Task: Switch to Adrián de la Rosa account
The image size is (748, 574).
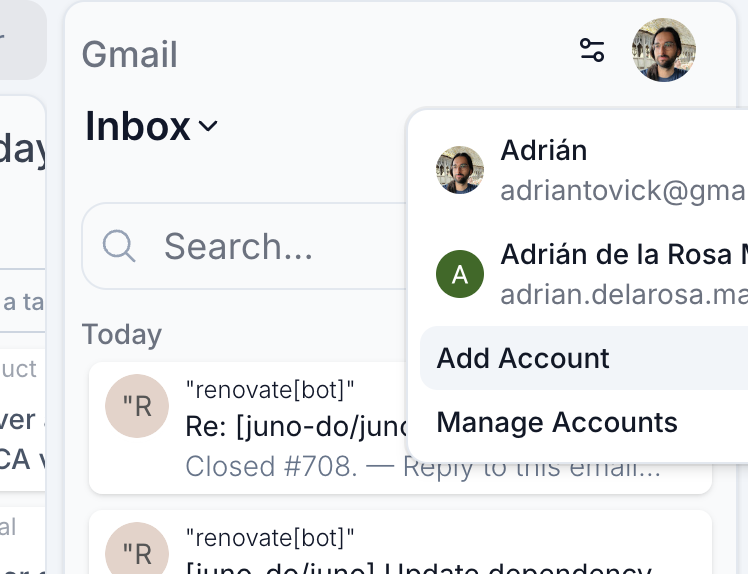Action: [584, 274]
